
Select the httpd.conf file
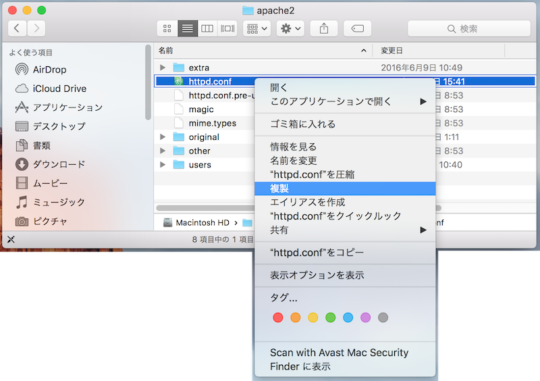tap(210, 82)
